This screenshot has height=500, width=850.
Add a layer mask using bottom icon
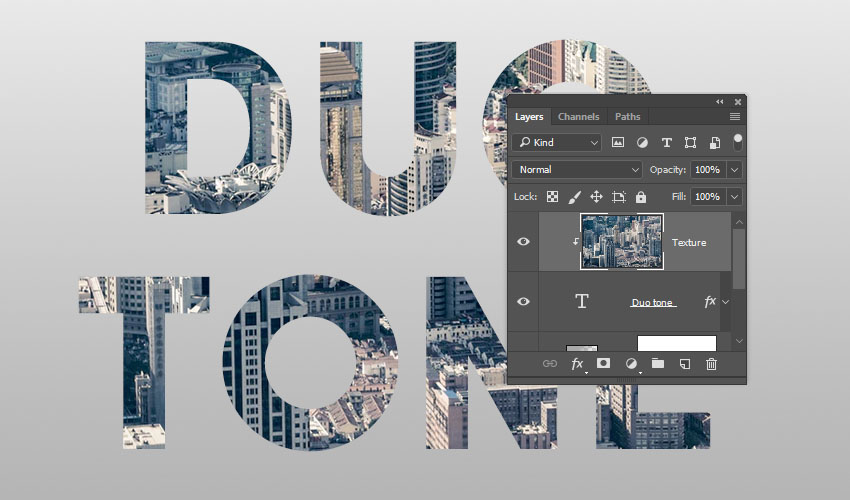click(x=604, y=364)
